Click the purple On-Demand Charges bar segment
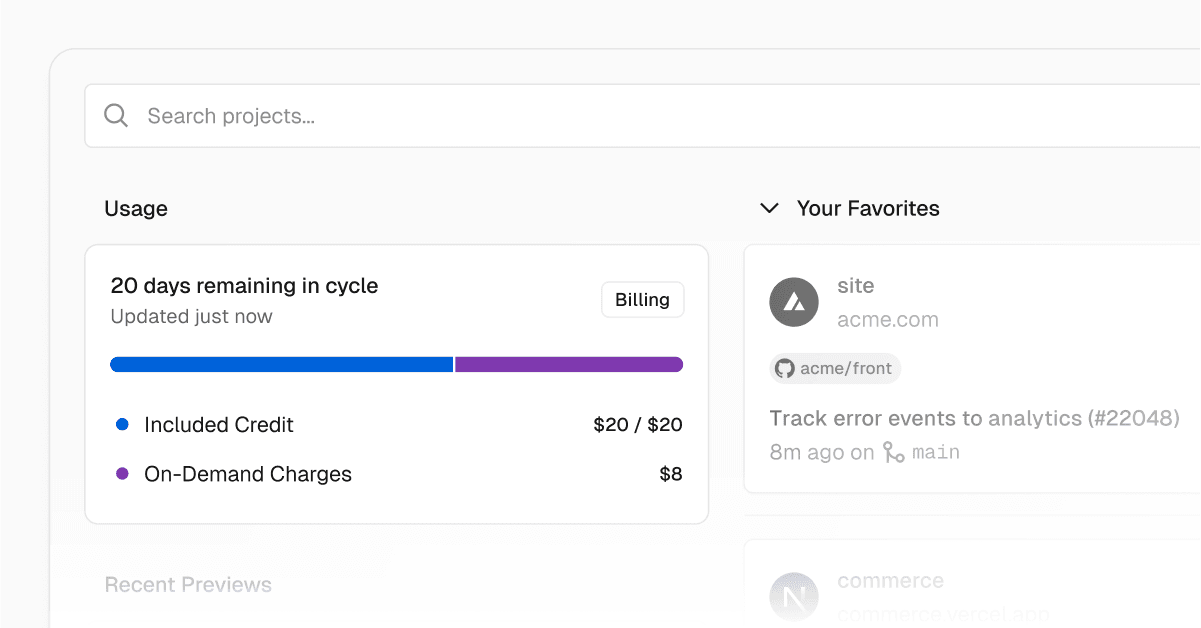This screenshot has height=628, width=1201. pyautogui.click(x=569, y=365)
